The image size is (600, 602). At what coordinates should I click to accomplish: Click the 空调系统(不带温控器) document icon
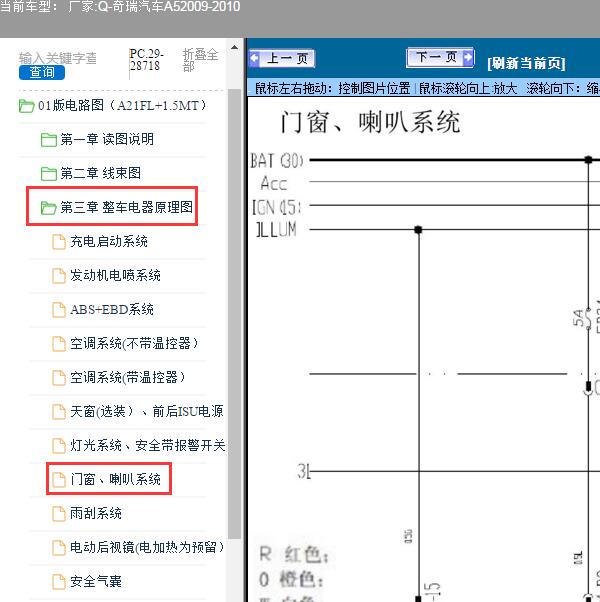(59, 344)
